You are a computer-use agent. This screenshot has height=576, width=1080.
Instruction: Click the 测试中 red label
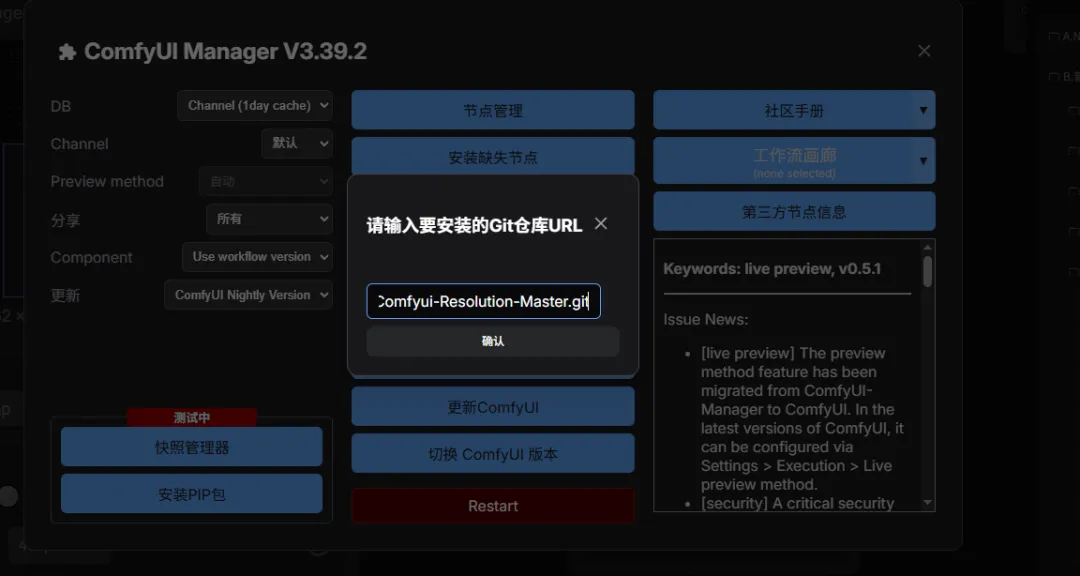[191, 418]
